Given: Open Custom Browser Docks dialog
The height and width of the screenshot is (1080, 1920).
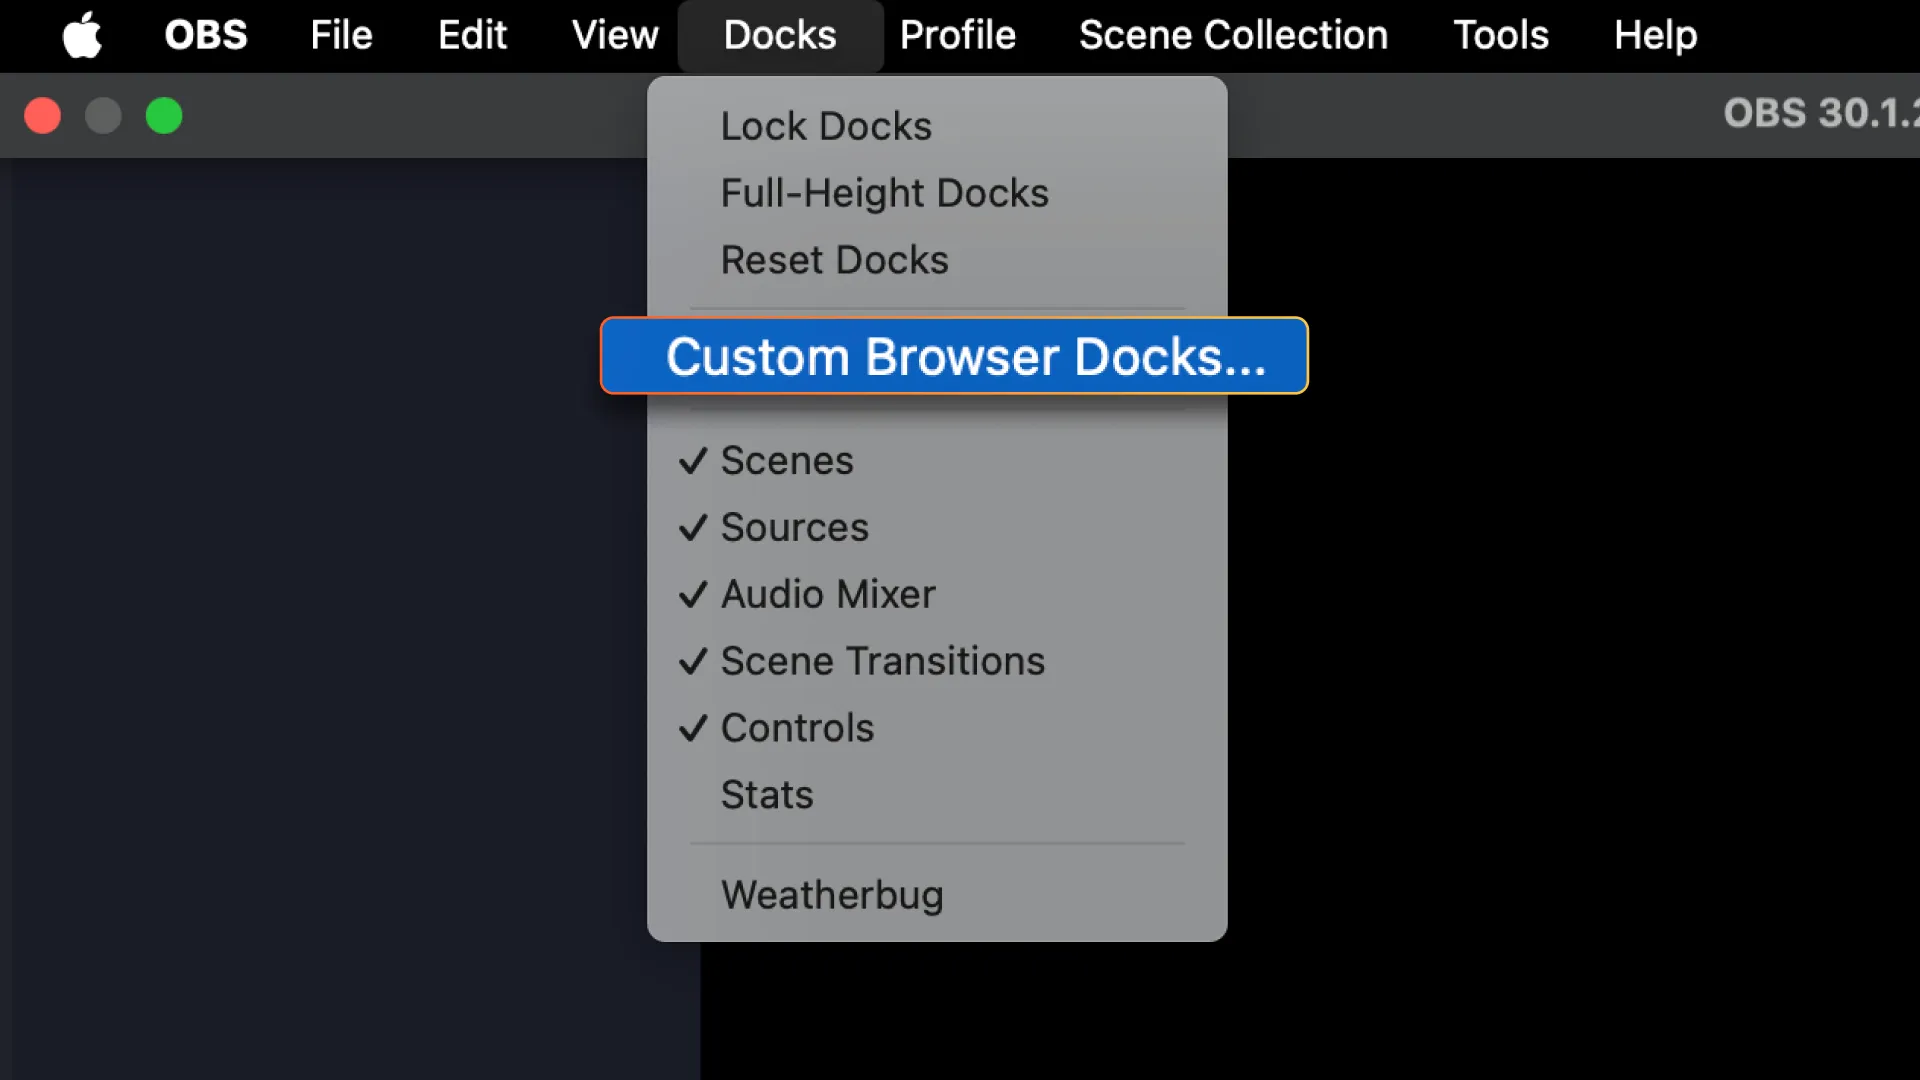Looking at the screenshot, I should pyautogui.click(x=954, y=356).
